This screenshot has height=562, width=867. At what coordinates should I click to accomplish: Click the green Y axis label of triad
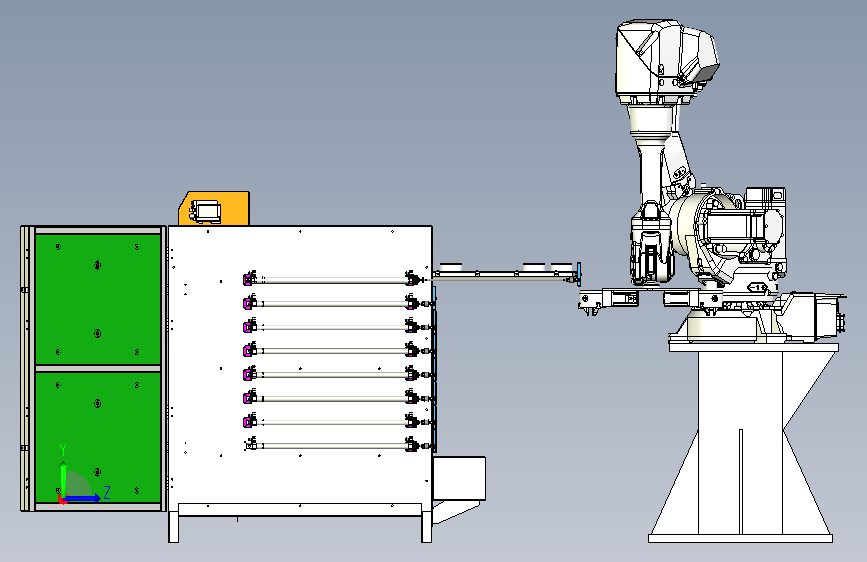coord(63,449)
